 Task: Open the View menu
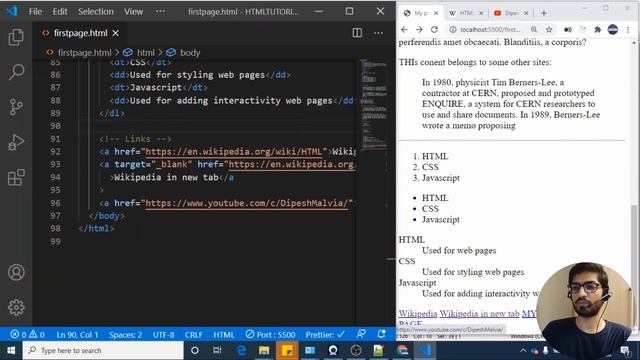pos(133,11)
